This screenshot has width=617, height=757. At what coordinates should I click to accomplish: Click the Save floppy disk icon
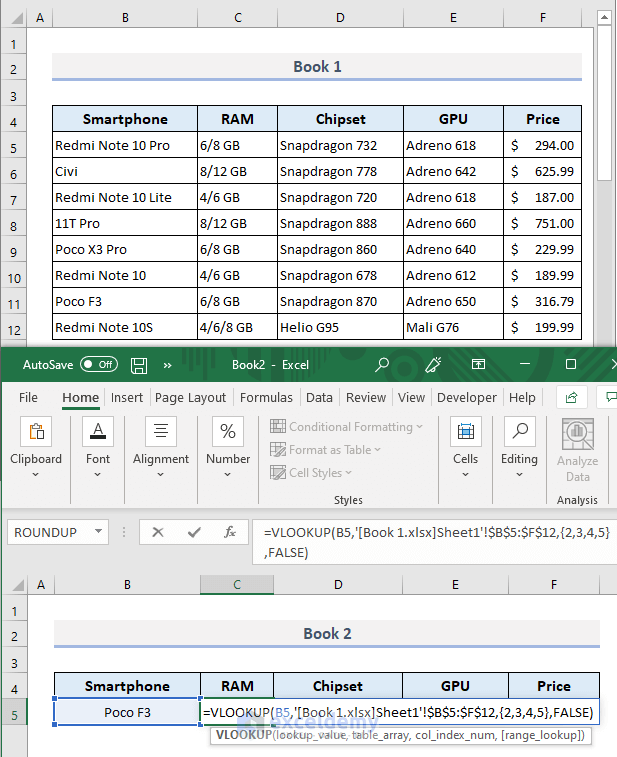coord(140,365)
